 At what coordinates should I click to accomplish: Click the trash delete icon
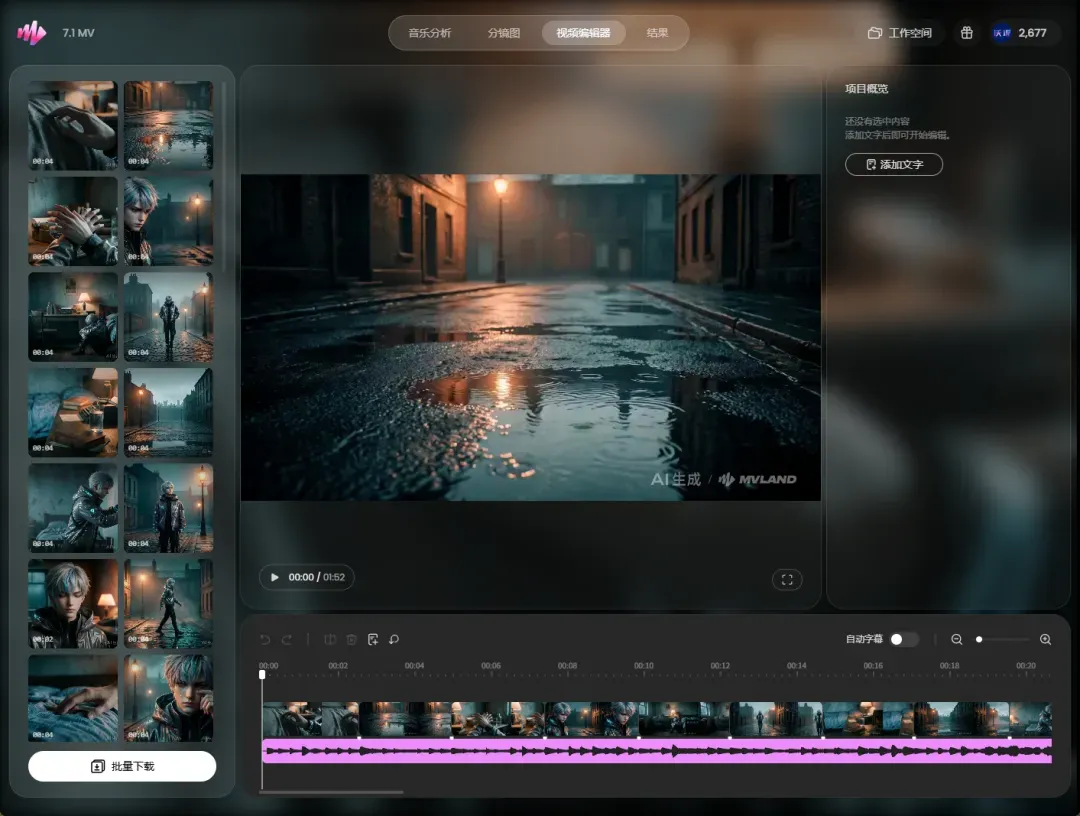[x=351, y=640]
